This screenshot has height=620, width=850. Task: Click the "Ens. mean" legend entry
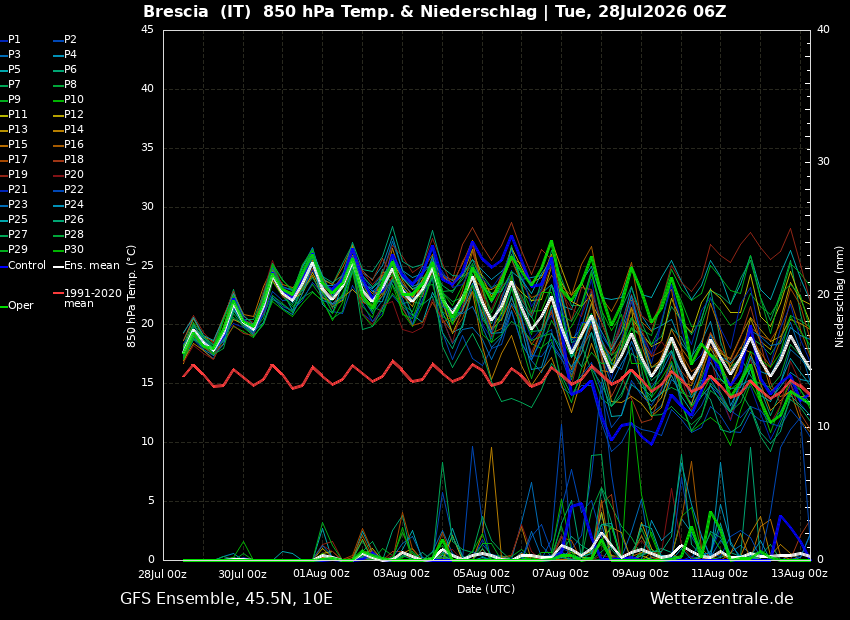[x=92, y=266]
